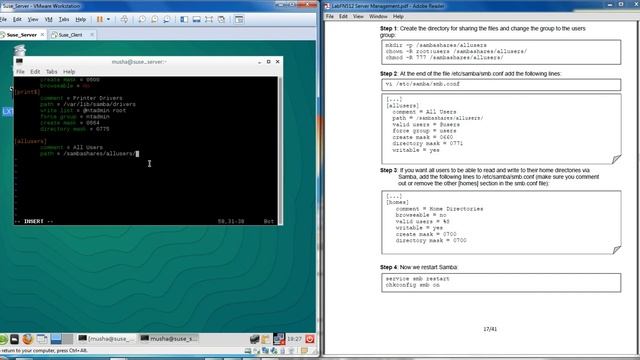Click the desktop trash/computer icon in guest

point(20,50)
